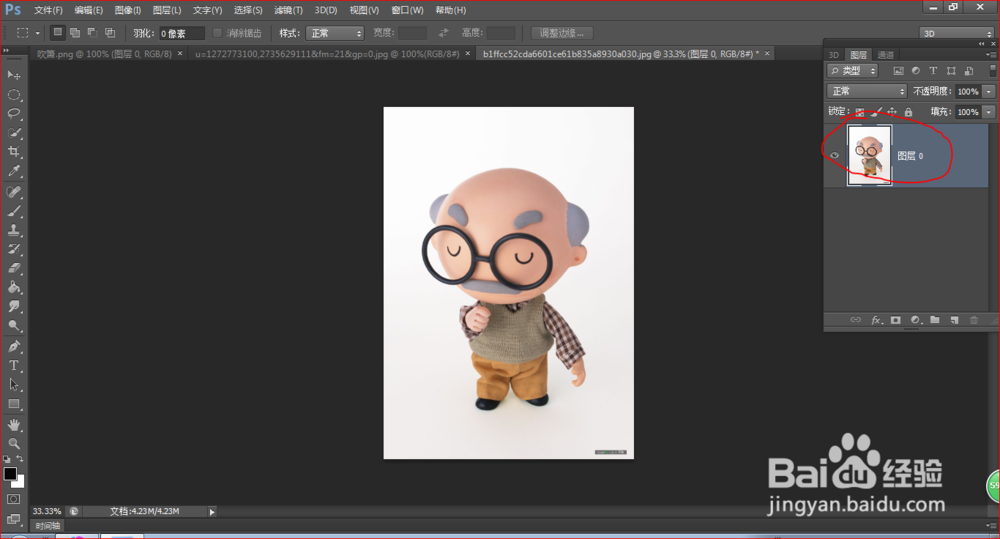Select the 图层 0 layer thumbnail

[x=869, y=155]
